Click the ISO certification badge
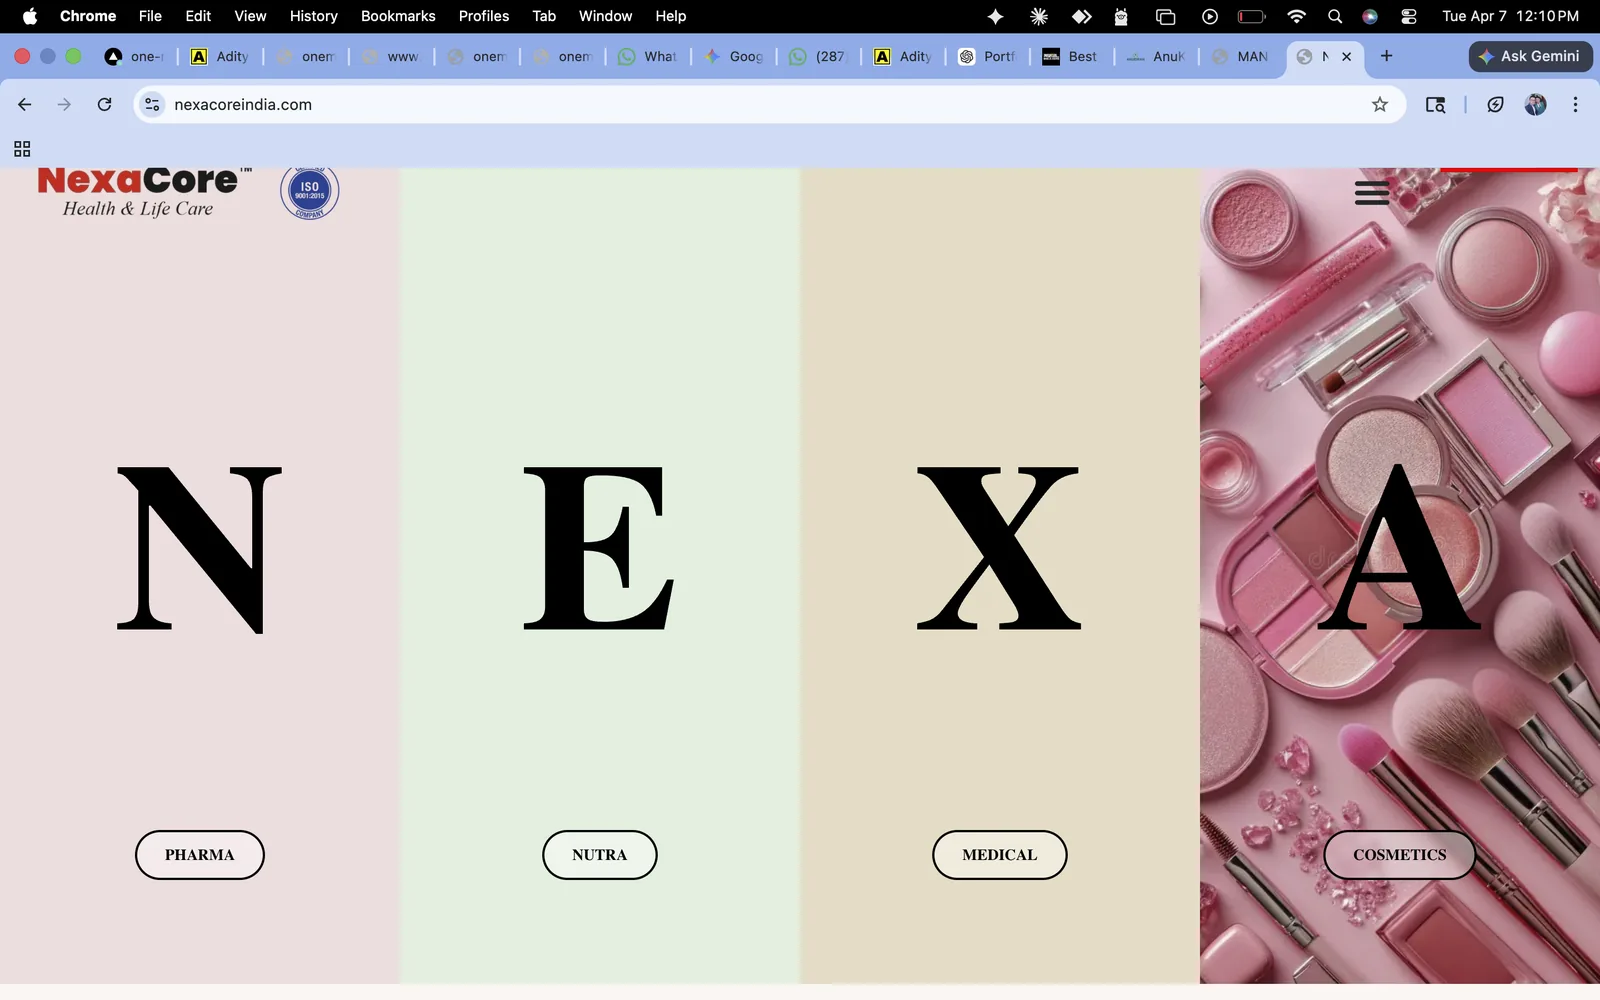Viewport: 1600px width, 1000px height. 309,191
